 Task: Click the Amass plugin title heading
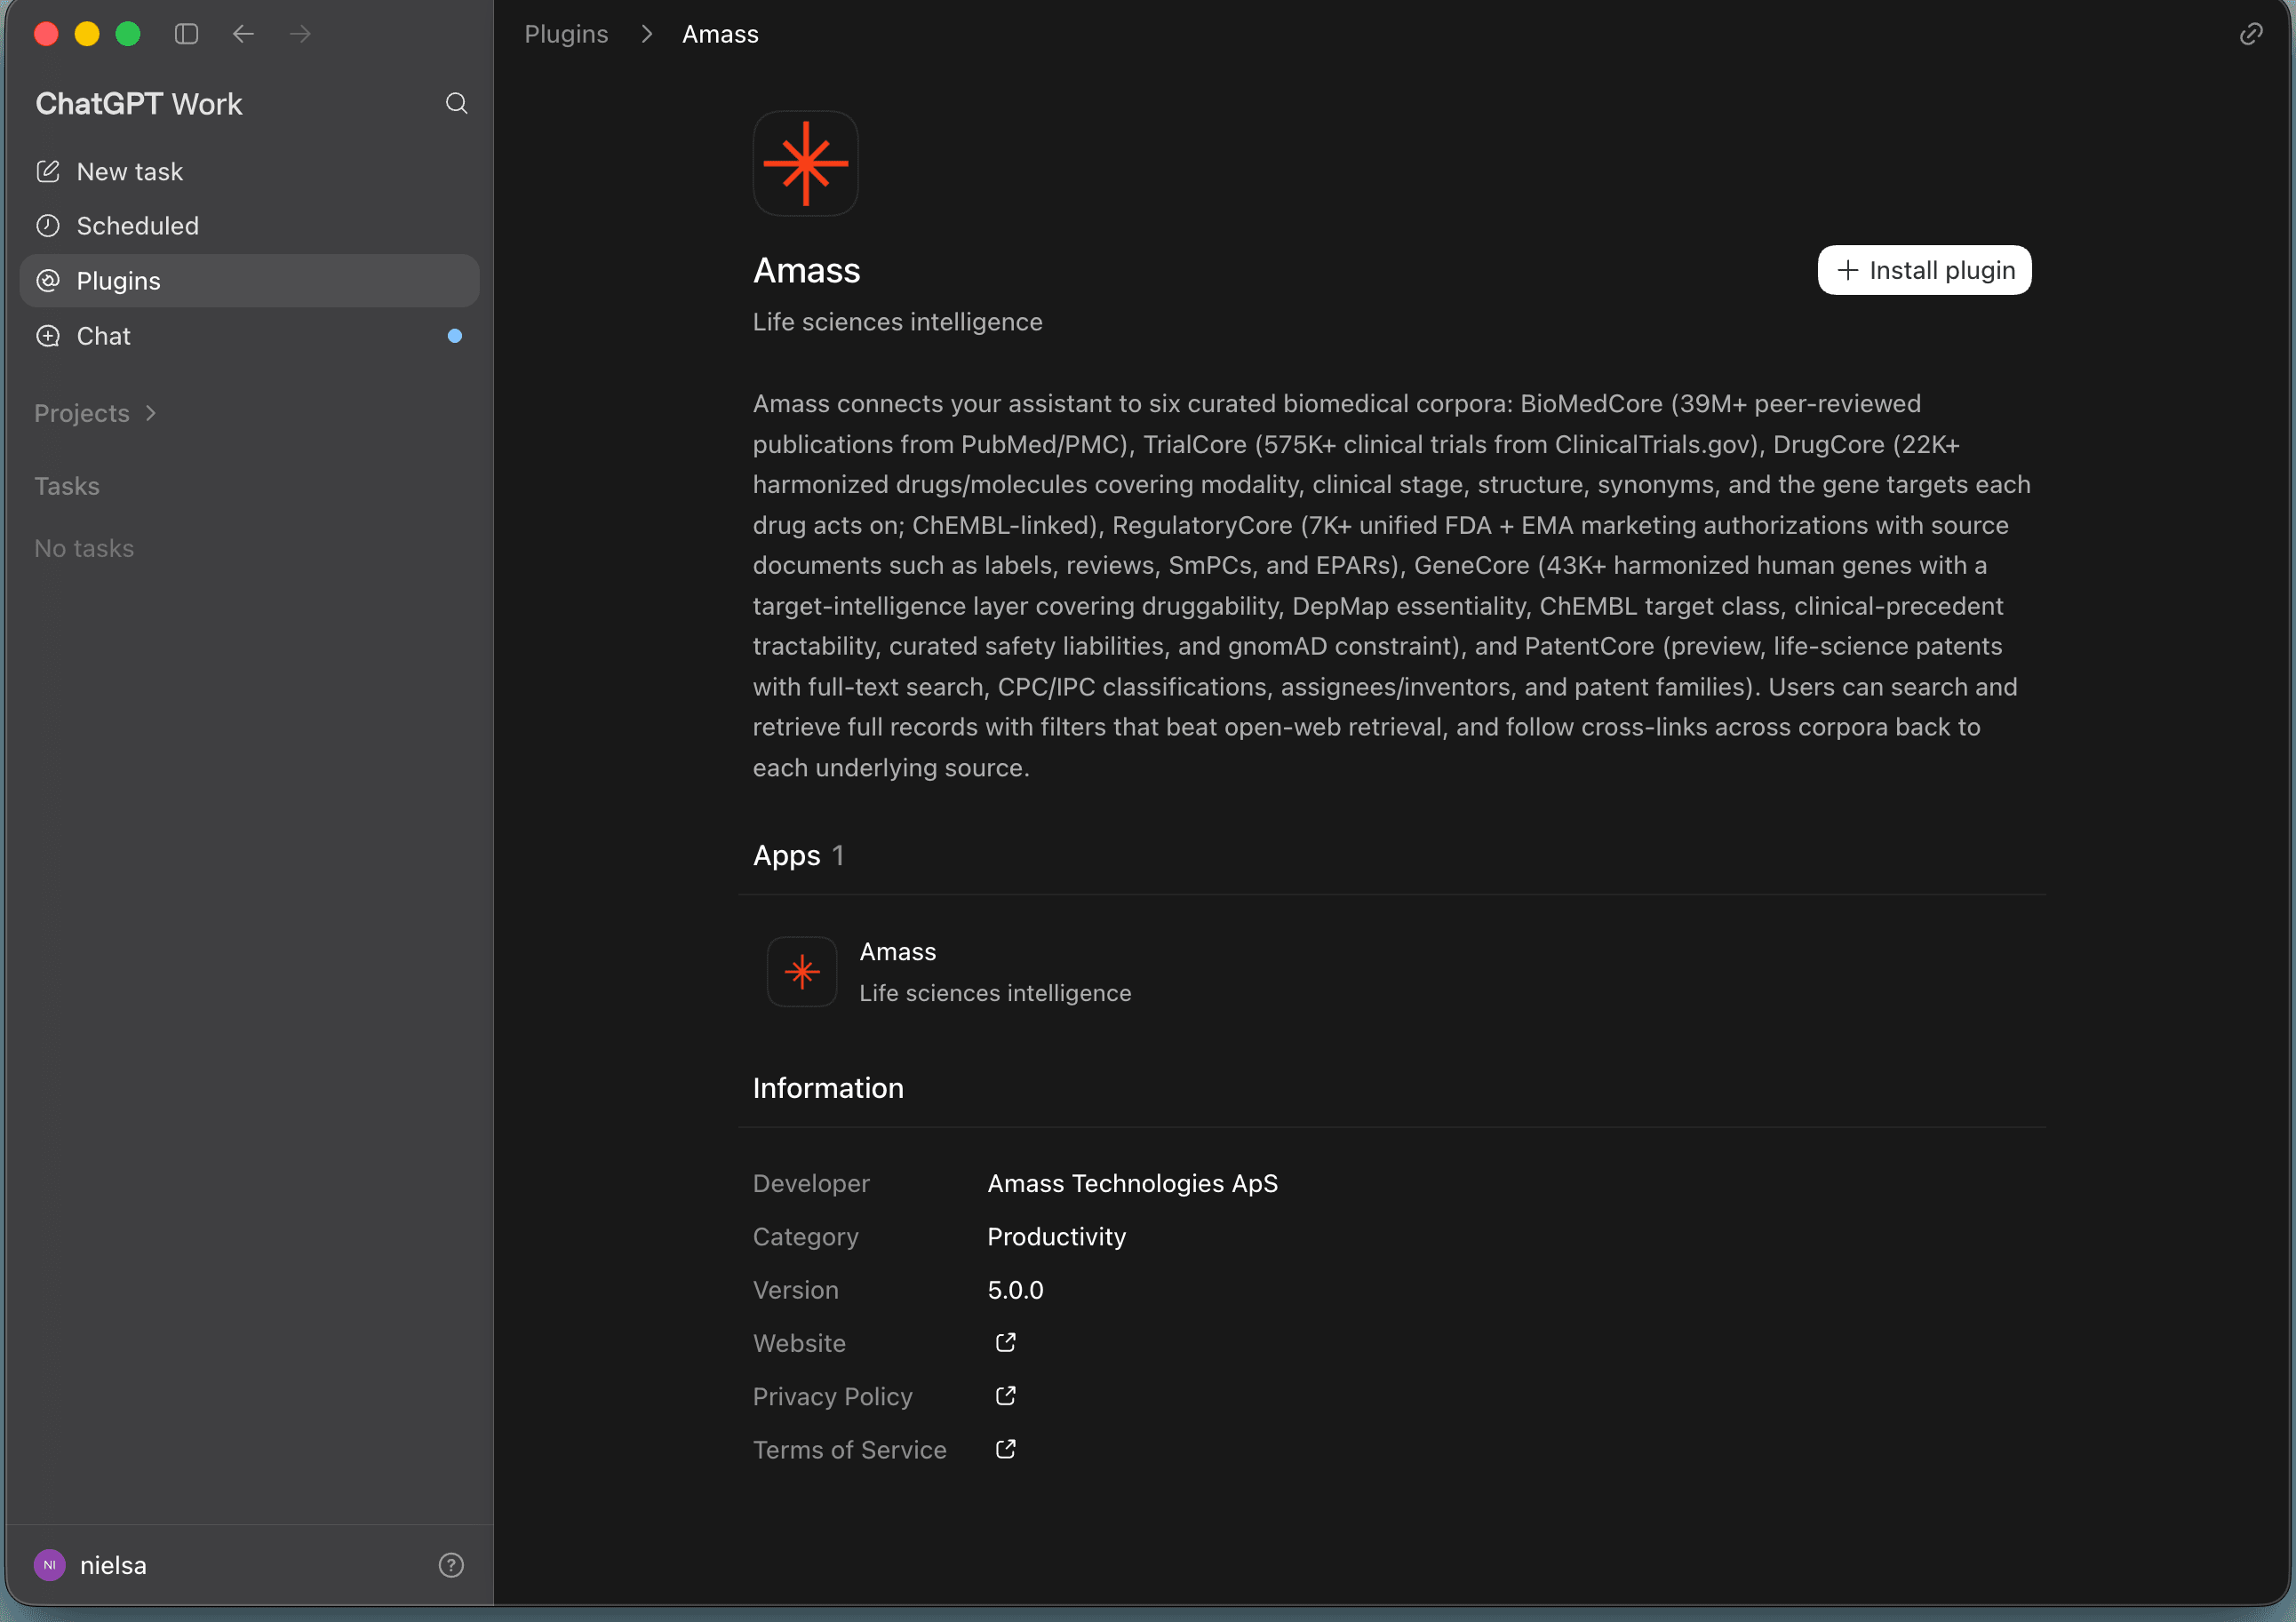[x=806, y=270]
